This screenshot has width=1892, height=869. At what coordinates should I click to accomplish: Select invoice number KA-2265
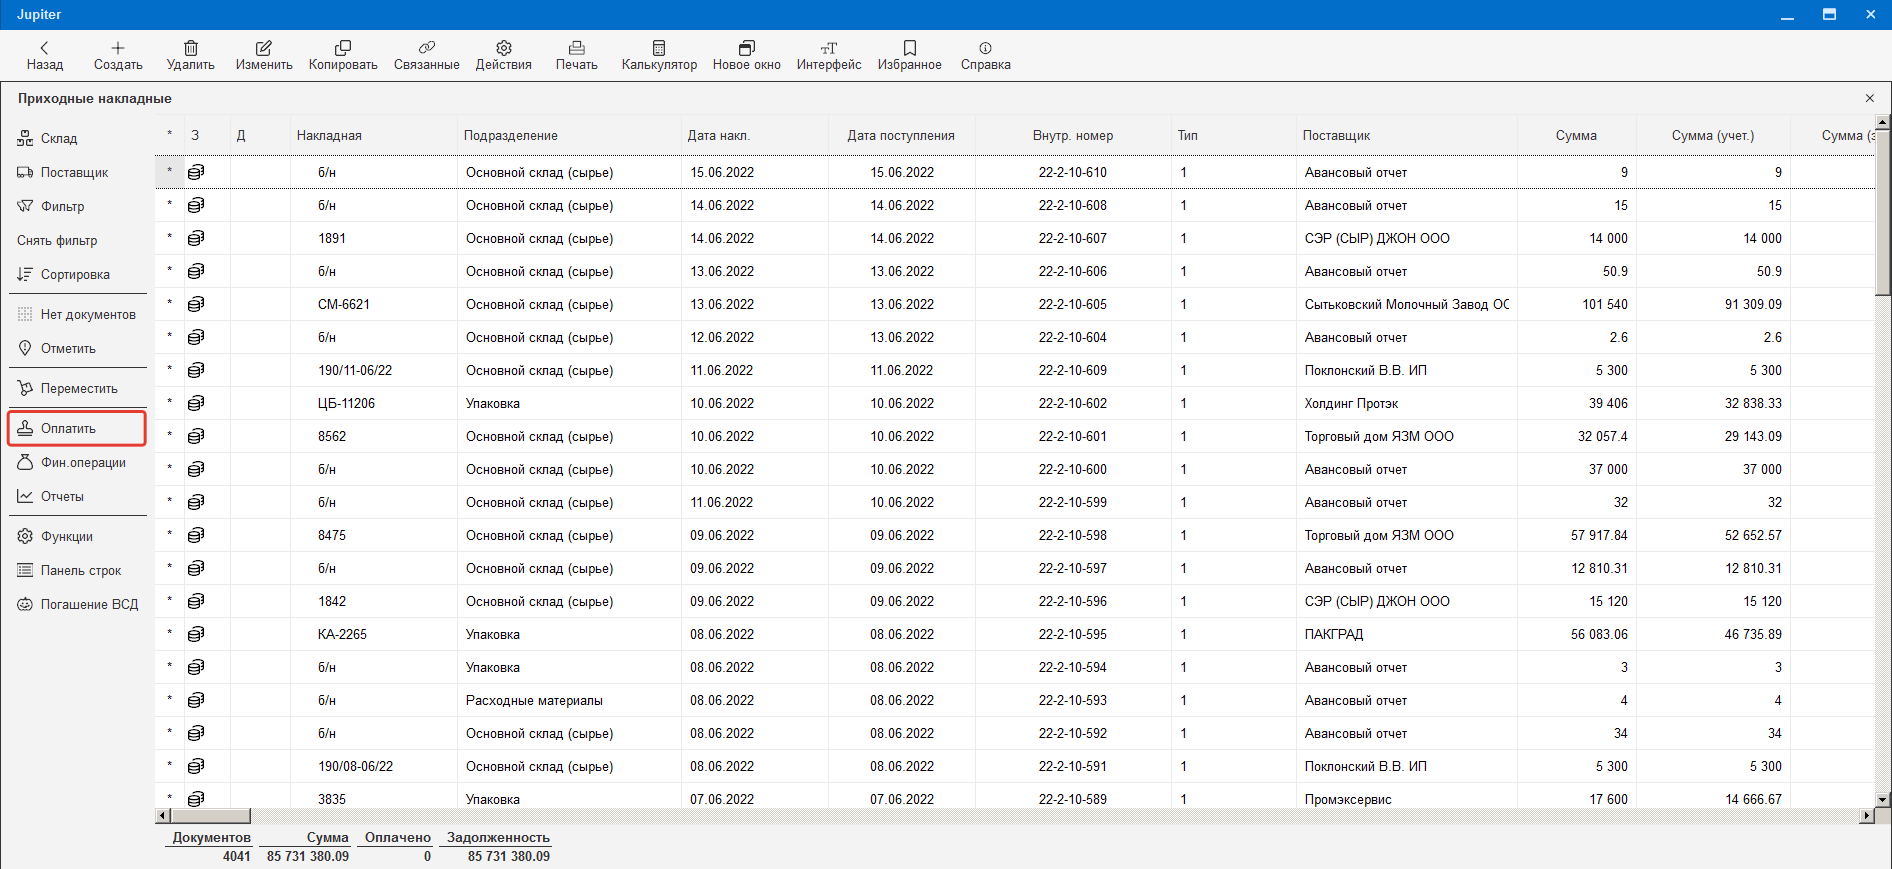pyautogui.click(x=342, y=634)
